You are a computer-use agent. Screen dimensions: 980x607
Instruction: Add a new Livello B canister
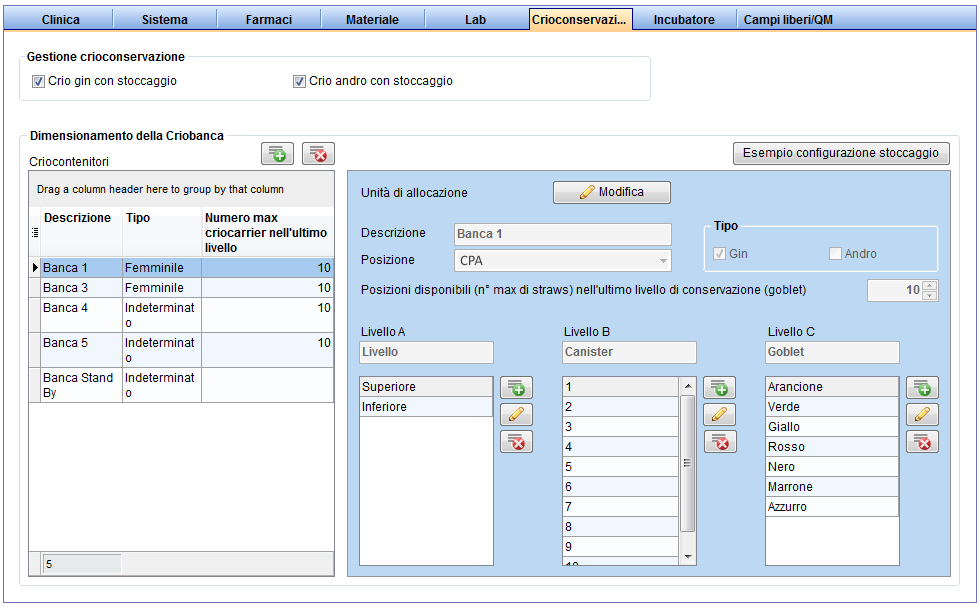coord(719,388)
